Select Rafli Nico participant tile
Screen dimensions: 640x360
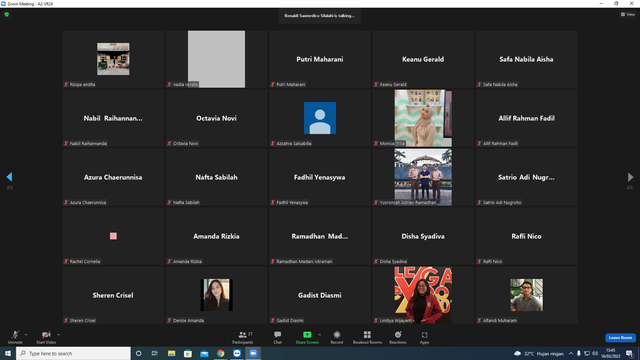[526, 236]
